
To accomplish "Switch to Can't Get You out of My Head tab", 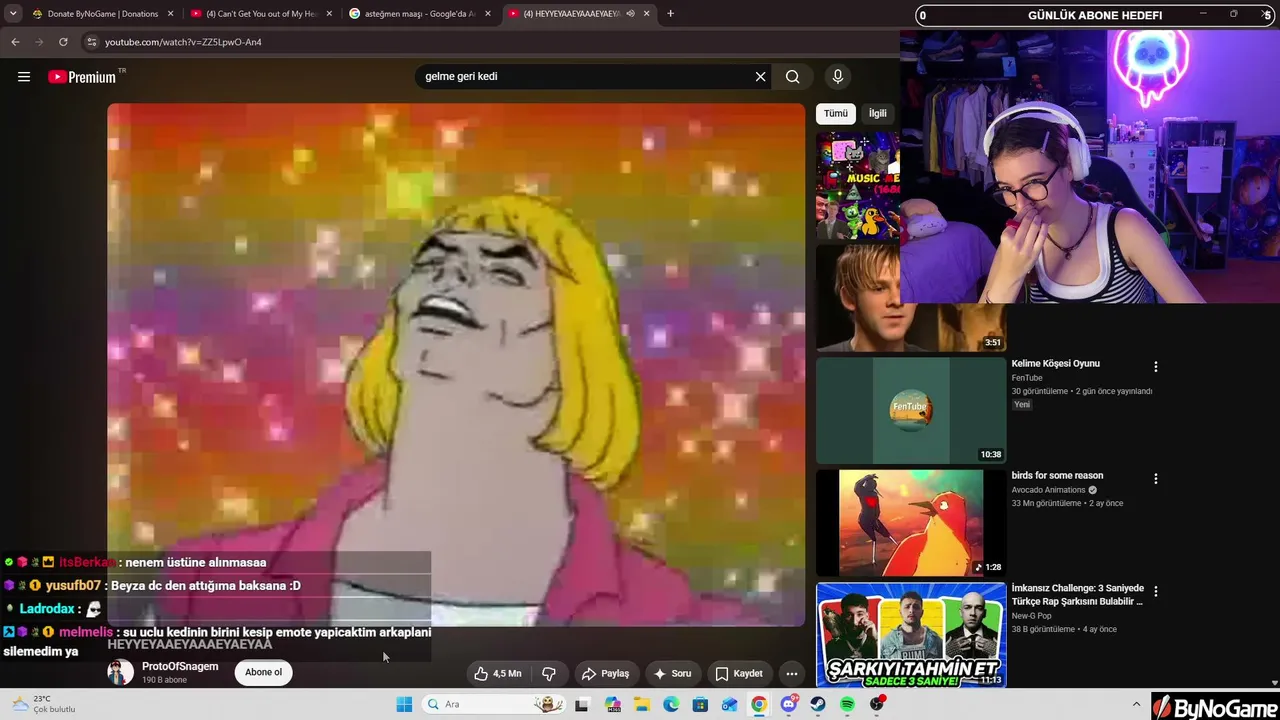I will coord(262,14).
